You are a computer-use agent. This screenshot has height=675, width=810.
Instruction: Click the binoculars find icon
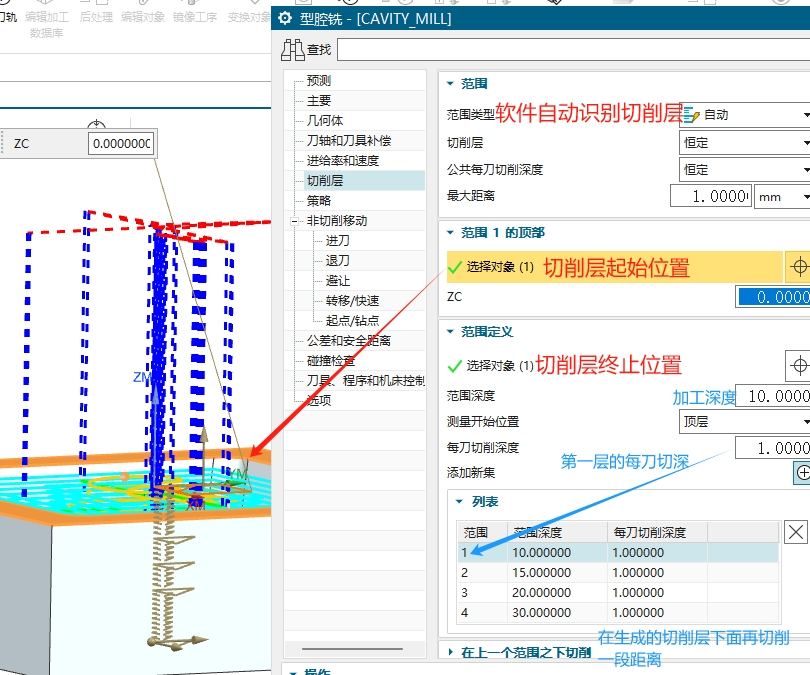[x=293, y=50]
